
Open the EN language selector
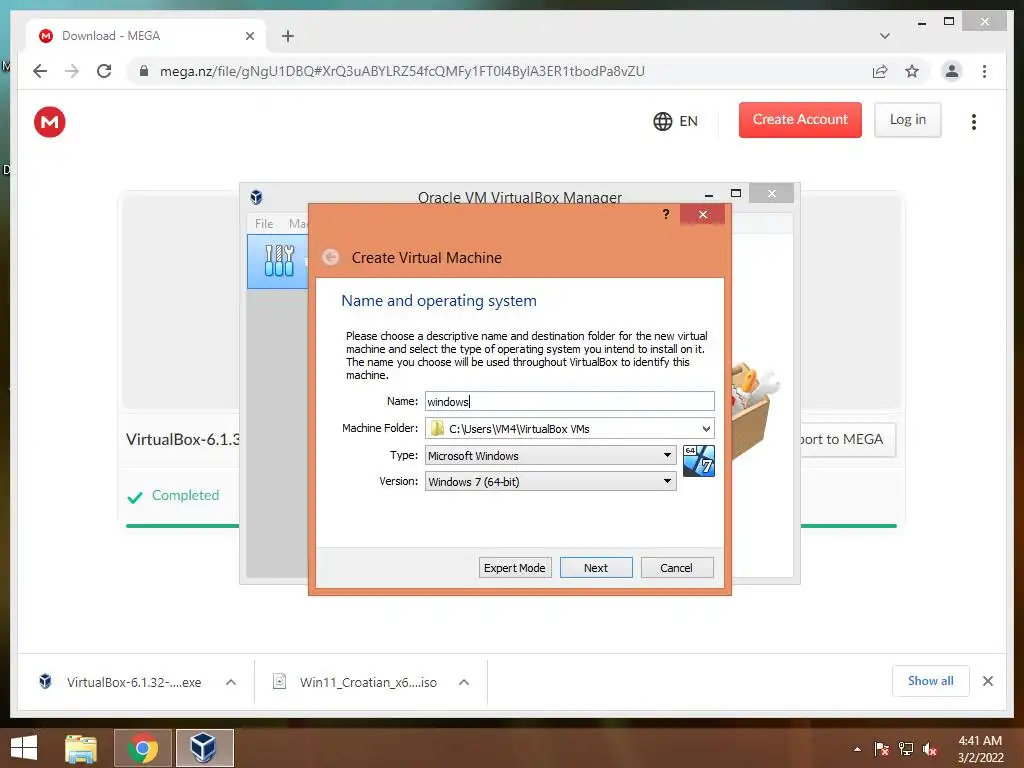pos(676,121)
